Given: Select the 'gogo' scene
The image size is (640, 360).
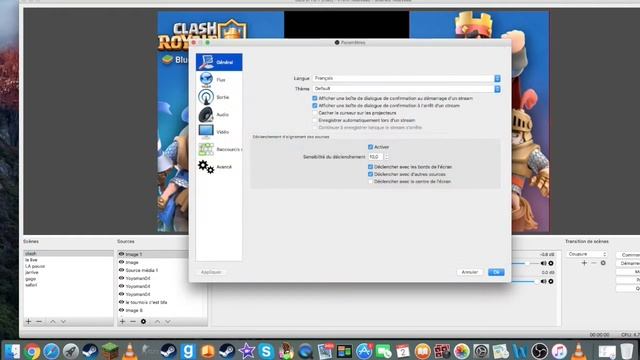Looking at the screenshot, I should pyautogui.click(x=68, y=279).
